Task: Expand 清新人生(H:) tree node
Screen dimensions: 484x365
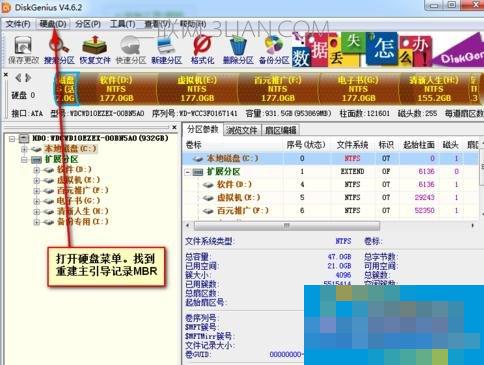Action: click(36, 211)
